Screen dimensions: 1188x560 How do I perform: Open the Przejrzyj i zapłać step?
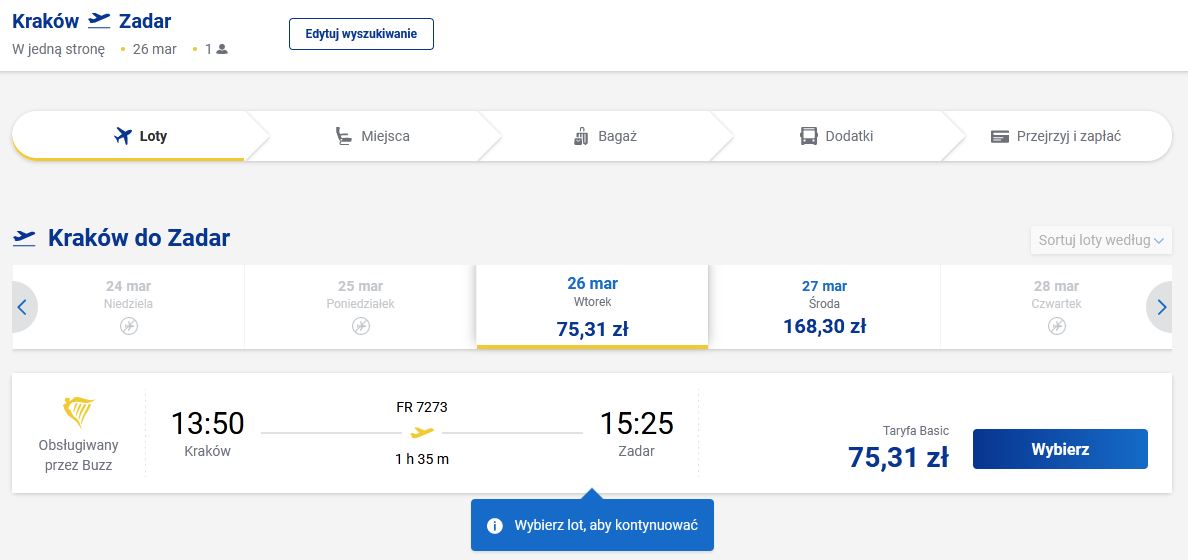pyautogui.click(x=1056, y=136)
